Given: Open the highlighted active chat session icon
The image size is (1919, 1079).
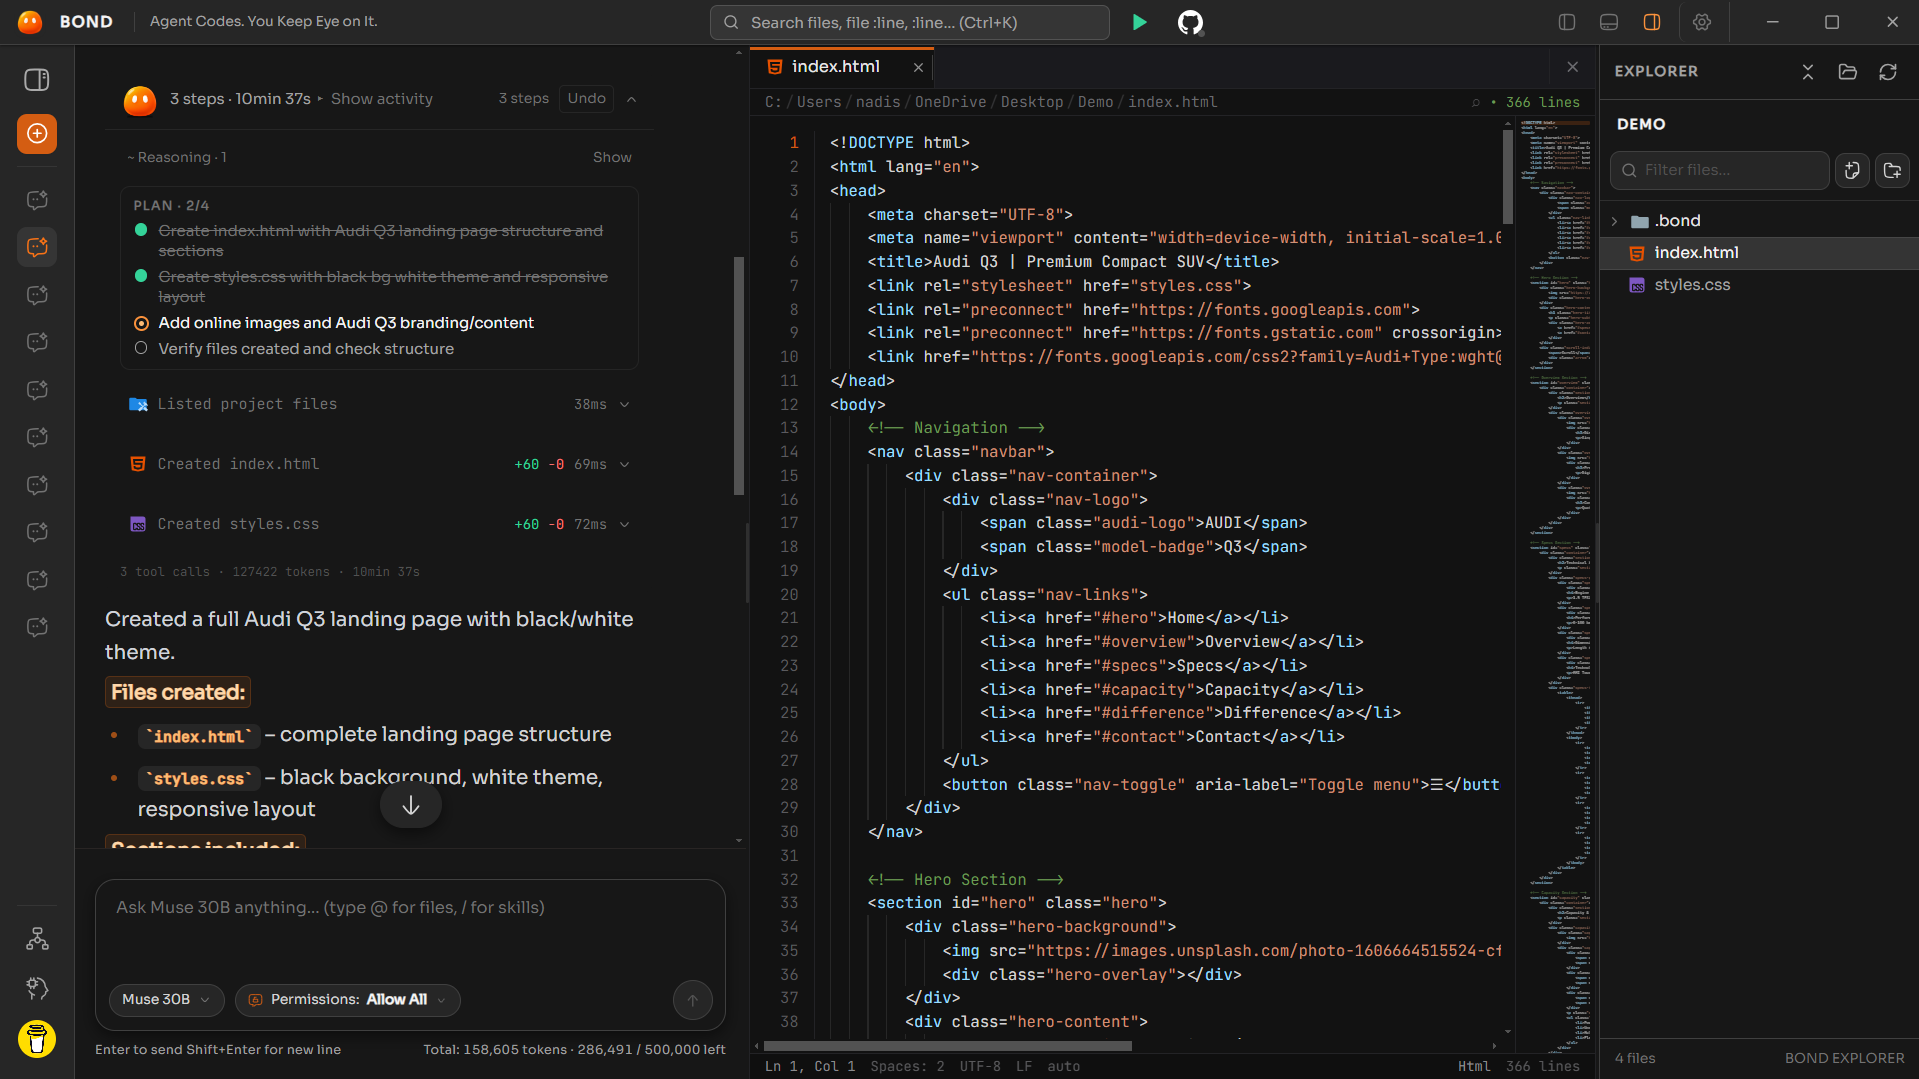Looking at the screenshot, I should 37,247.
